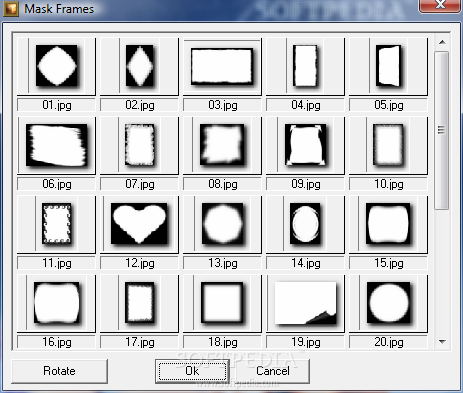Click the 08.jpg file name label

click(222, 184)
